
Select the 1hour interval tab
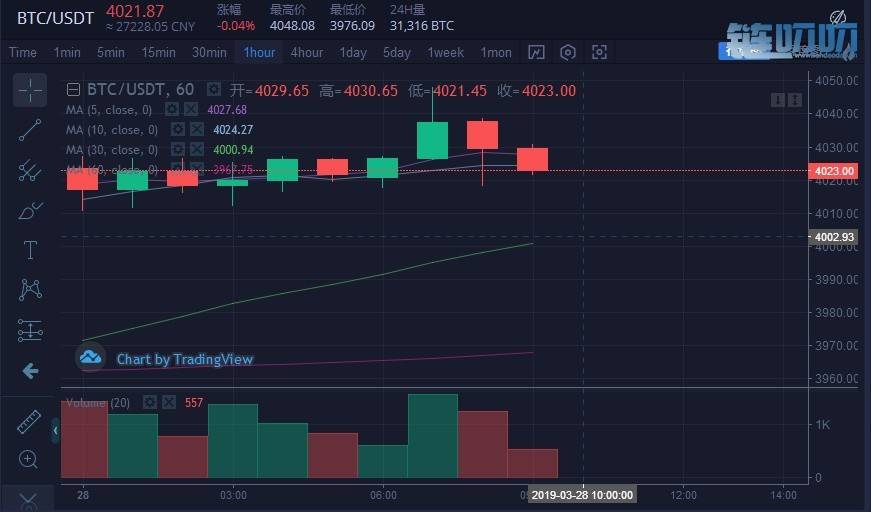click(259, 52)
